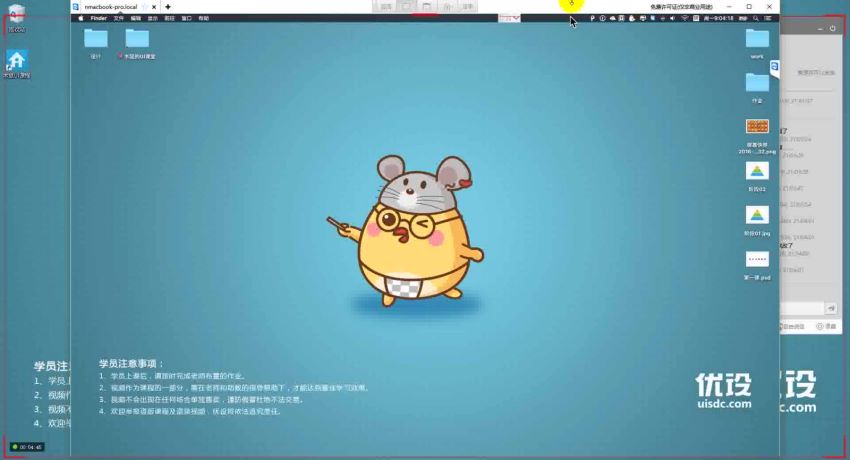Open the 窗口 menu in Finder
Screen dimensions: 850x460
186,18
